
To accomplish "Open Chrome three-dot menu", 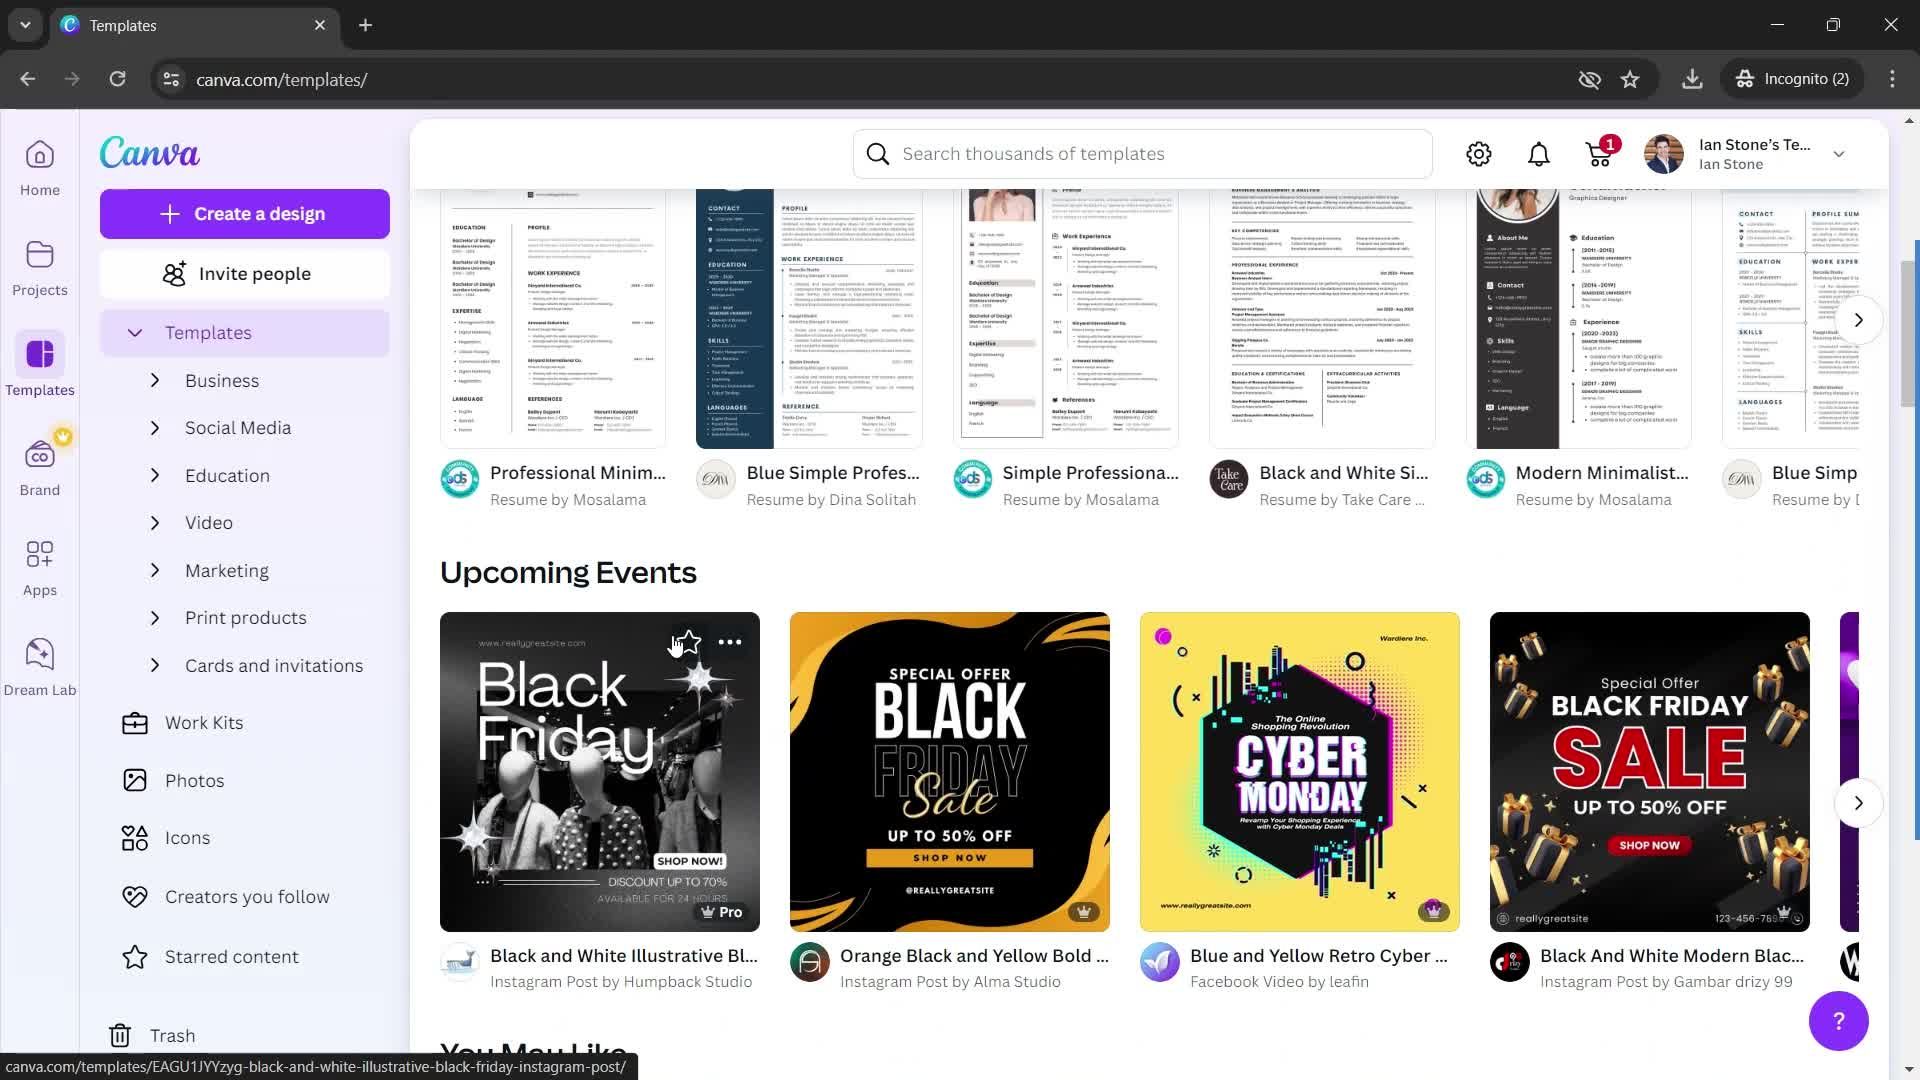I will click(x=1892, y=79).
